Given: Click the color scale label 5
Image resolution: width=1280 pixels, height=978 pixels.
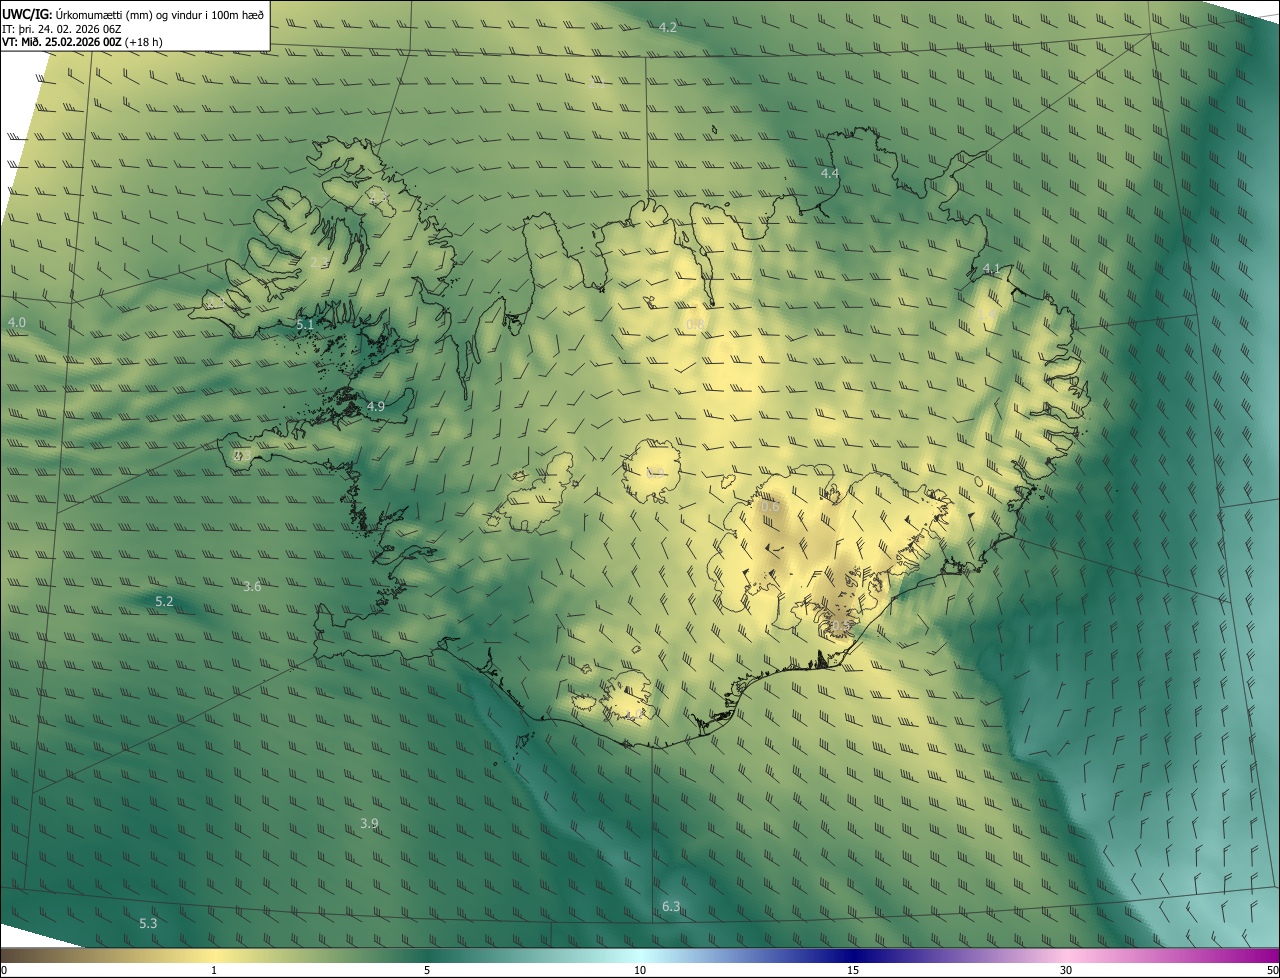Looking at the screenshot, I should (x=427, y=971).
